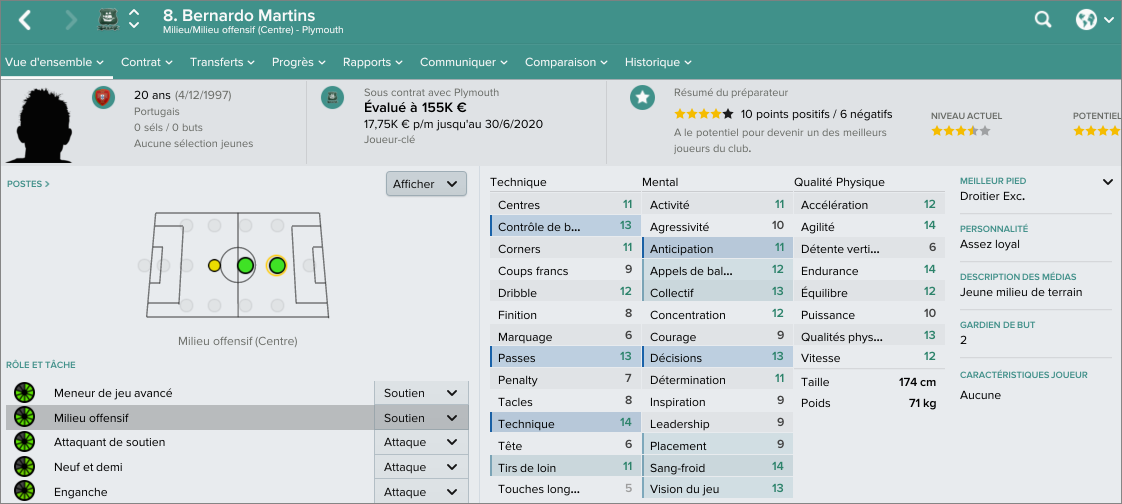Expand the Meilleur pied panel chevron
Viewport: 1122px width, 504px height.
pos(1107,182)
